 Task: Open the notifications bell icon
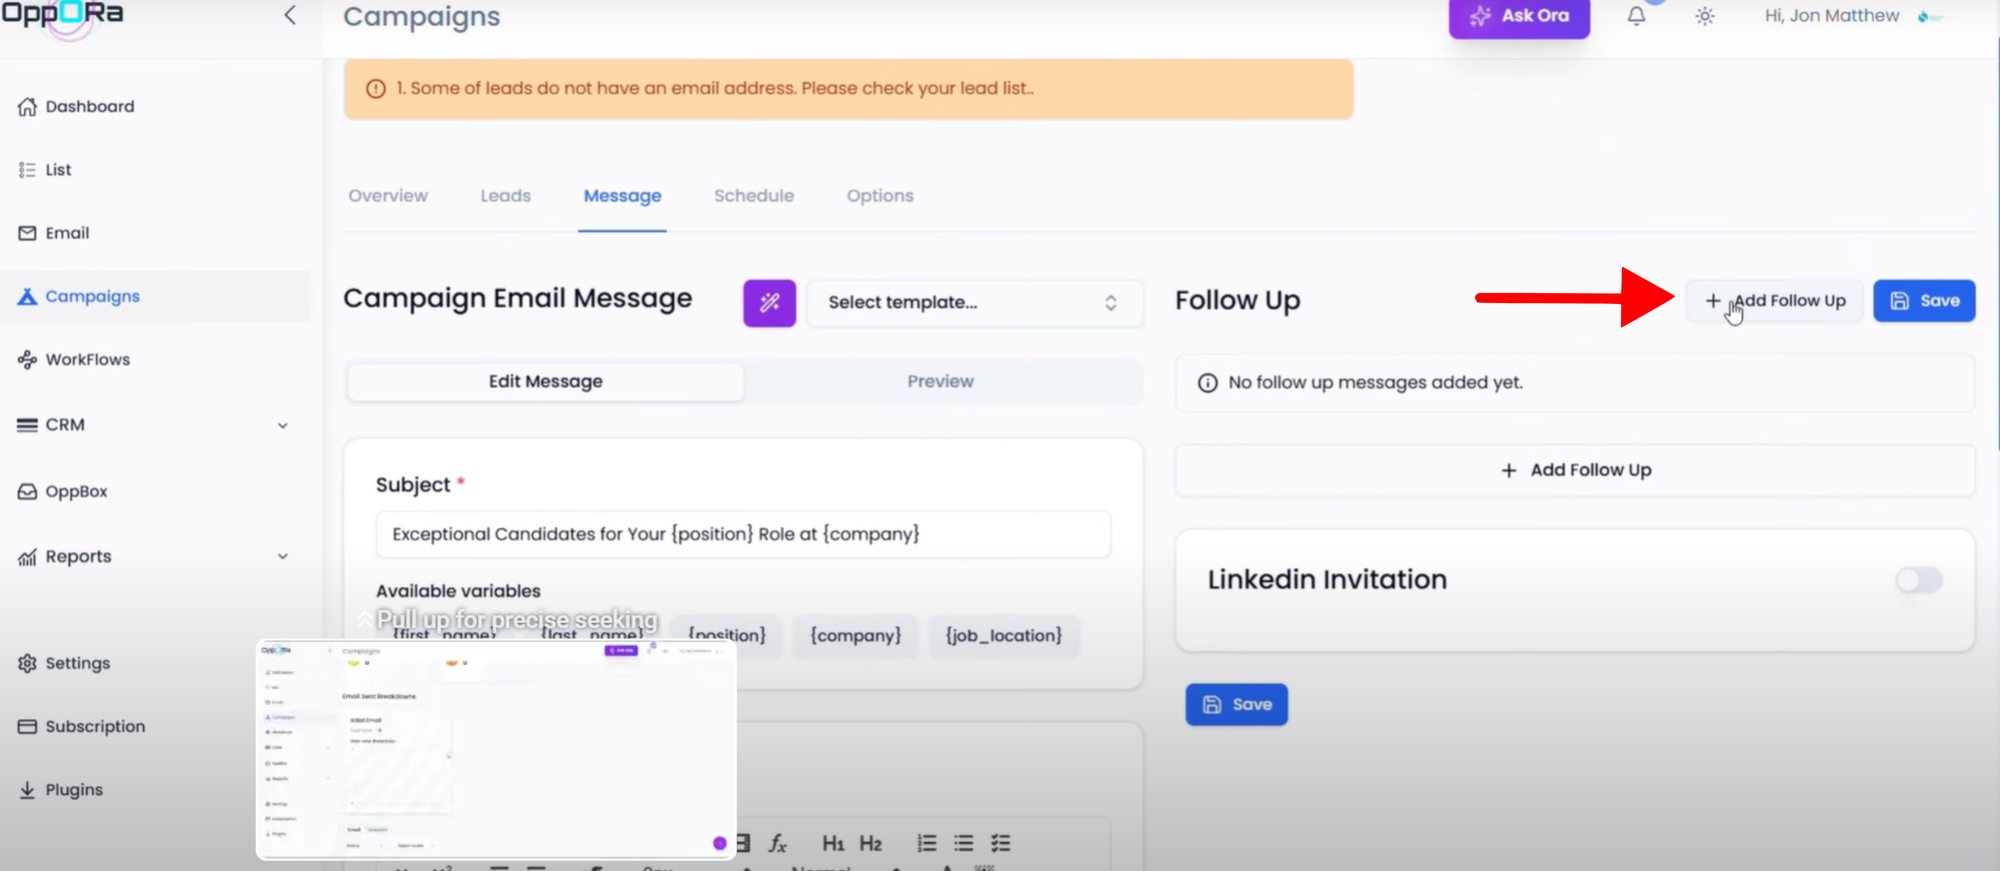pos(1636,16)
